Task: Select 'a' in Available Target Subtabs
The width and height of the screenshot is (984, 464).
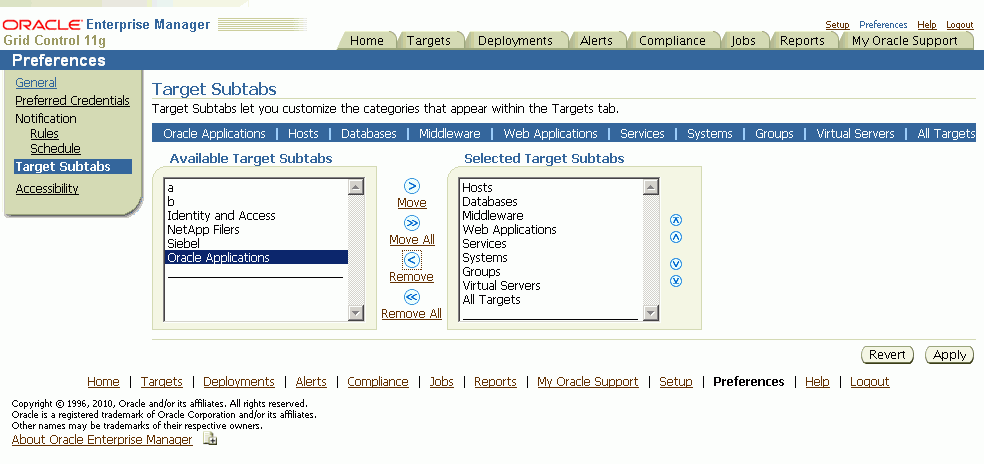Action: coord(256,188)
